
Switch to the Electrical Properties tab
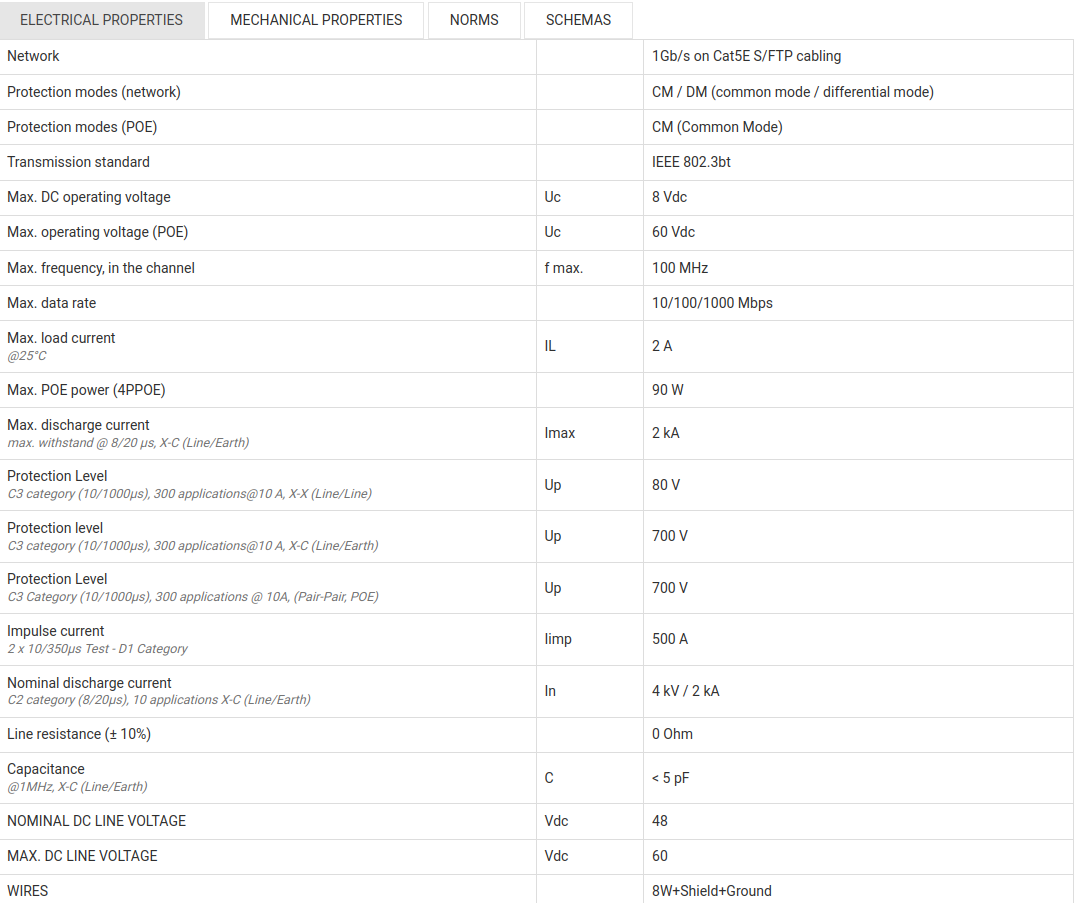pyautogui.click(x=102, y=20)
